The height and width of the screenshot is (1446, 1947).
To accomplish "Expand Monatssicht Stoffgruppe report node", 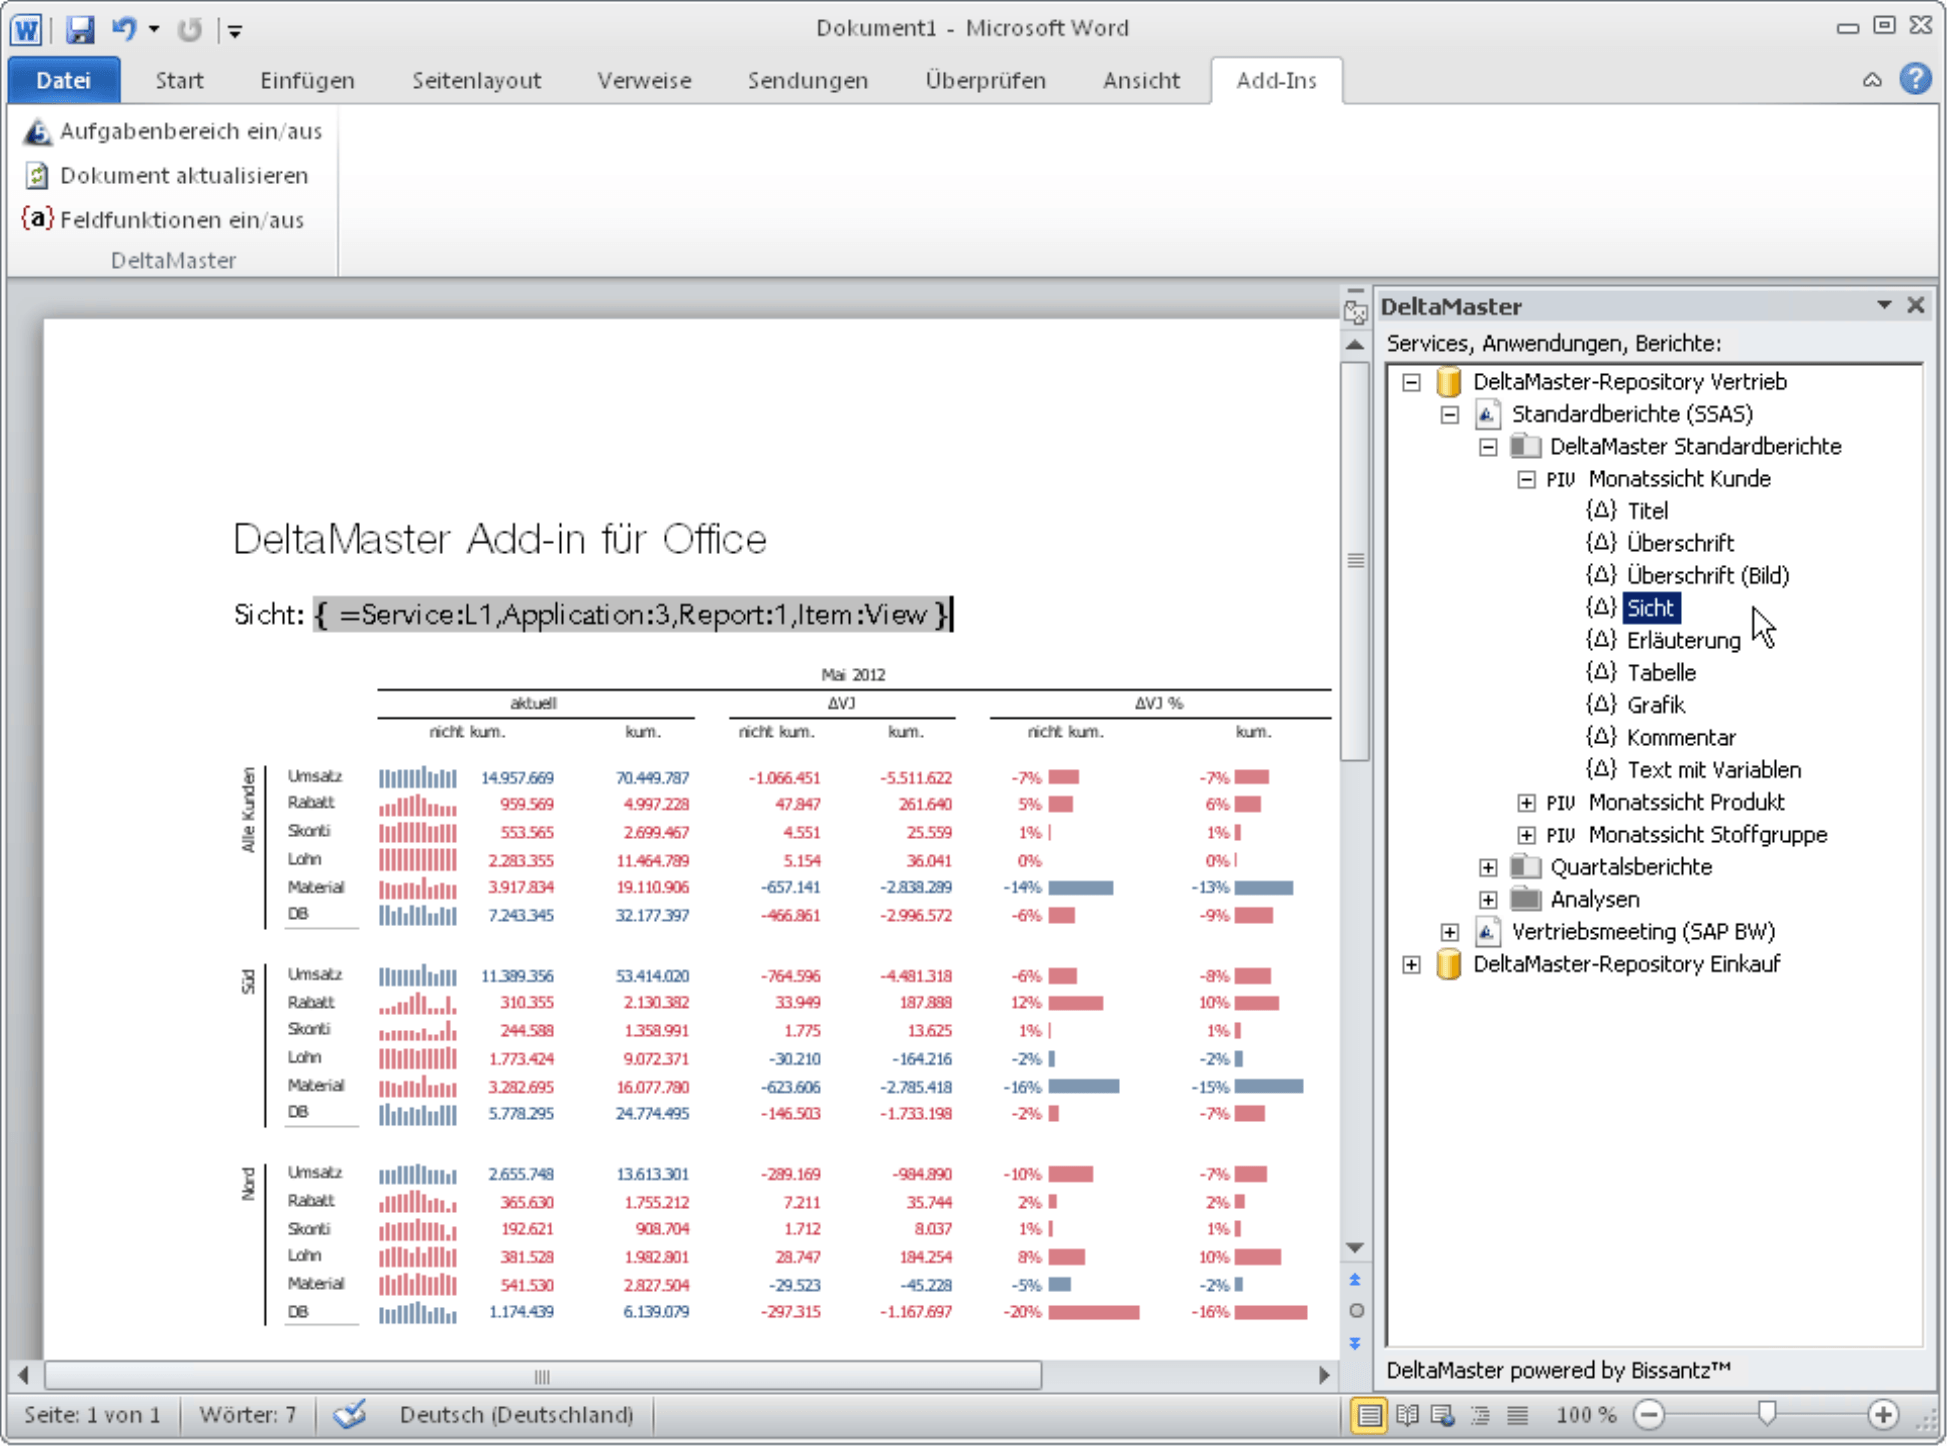I will 1526,835.
